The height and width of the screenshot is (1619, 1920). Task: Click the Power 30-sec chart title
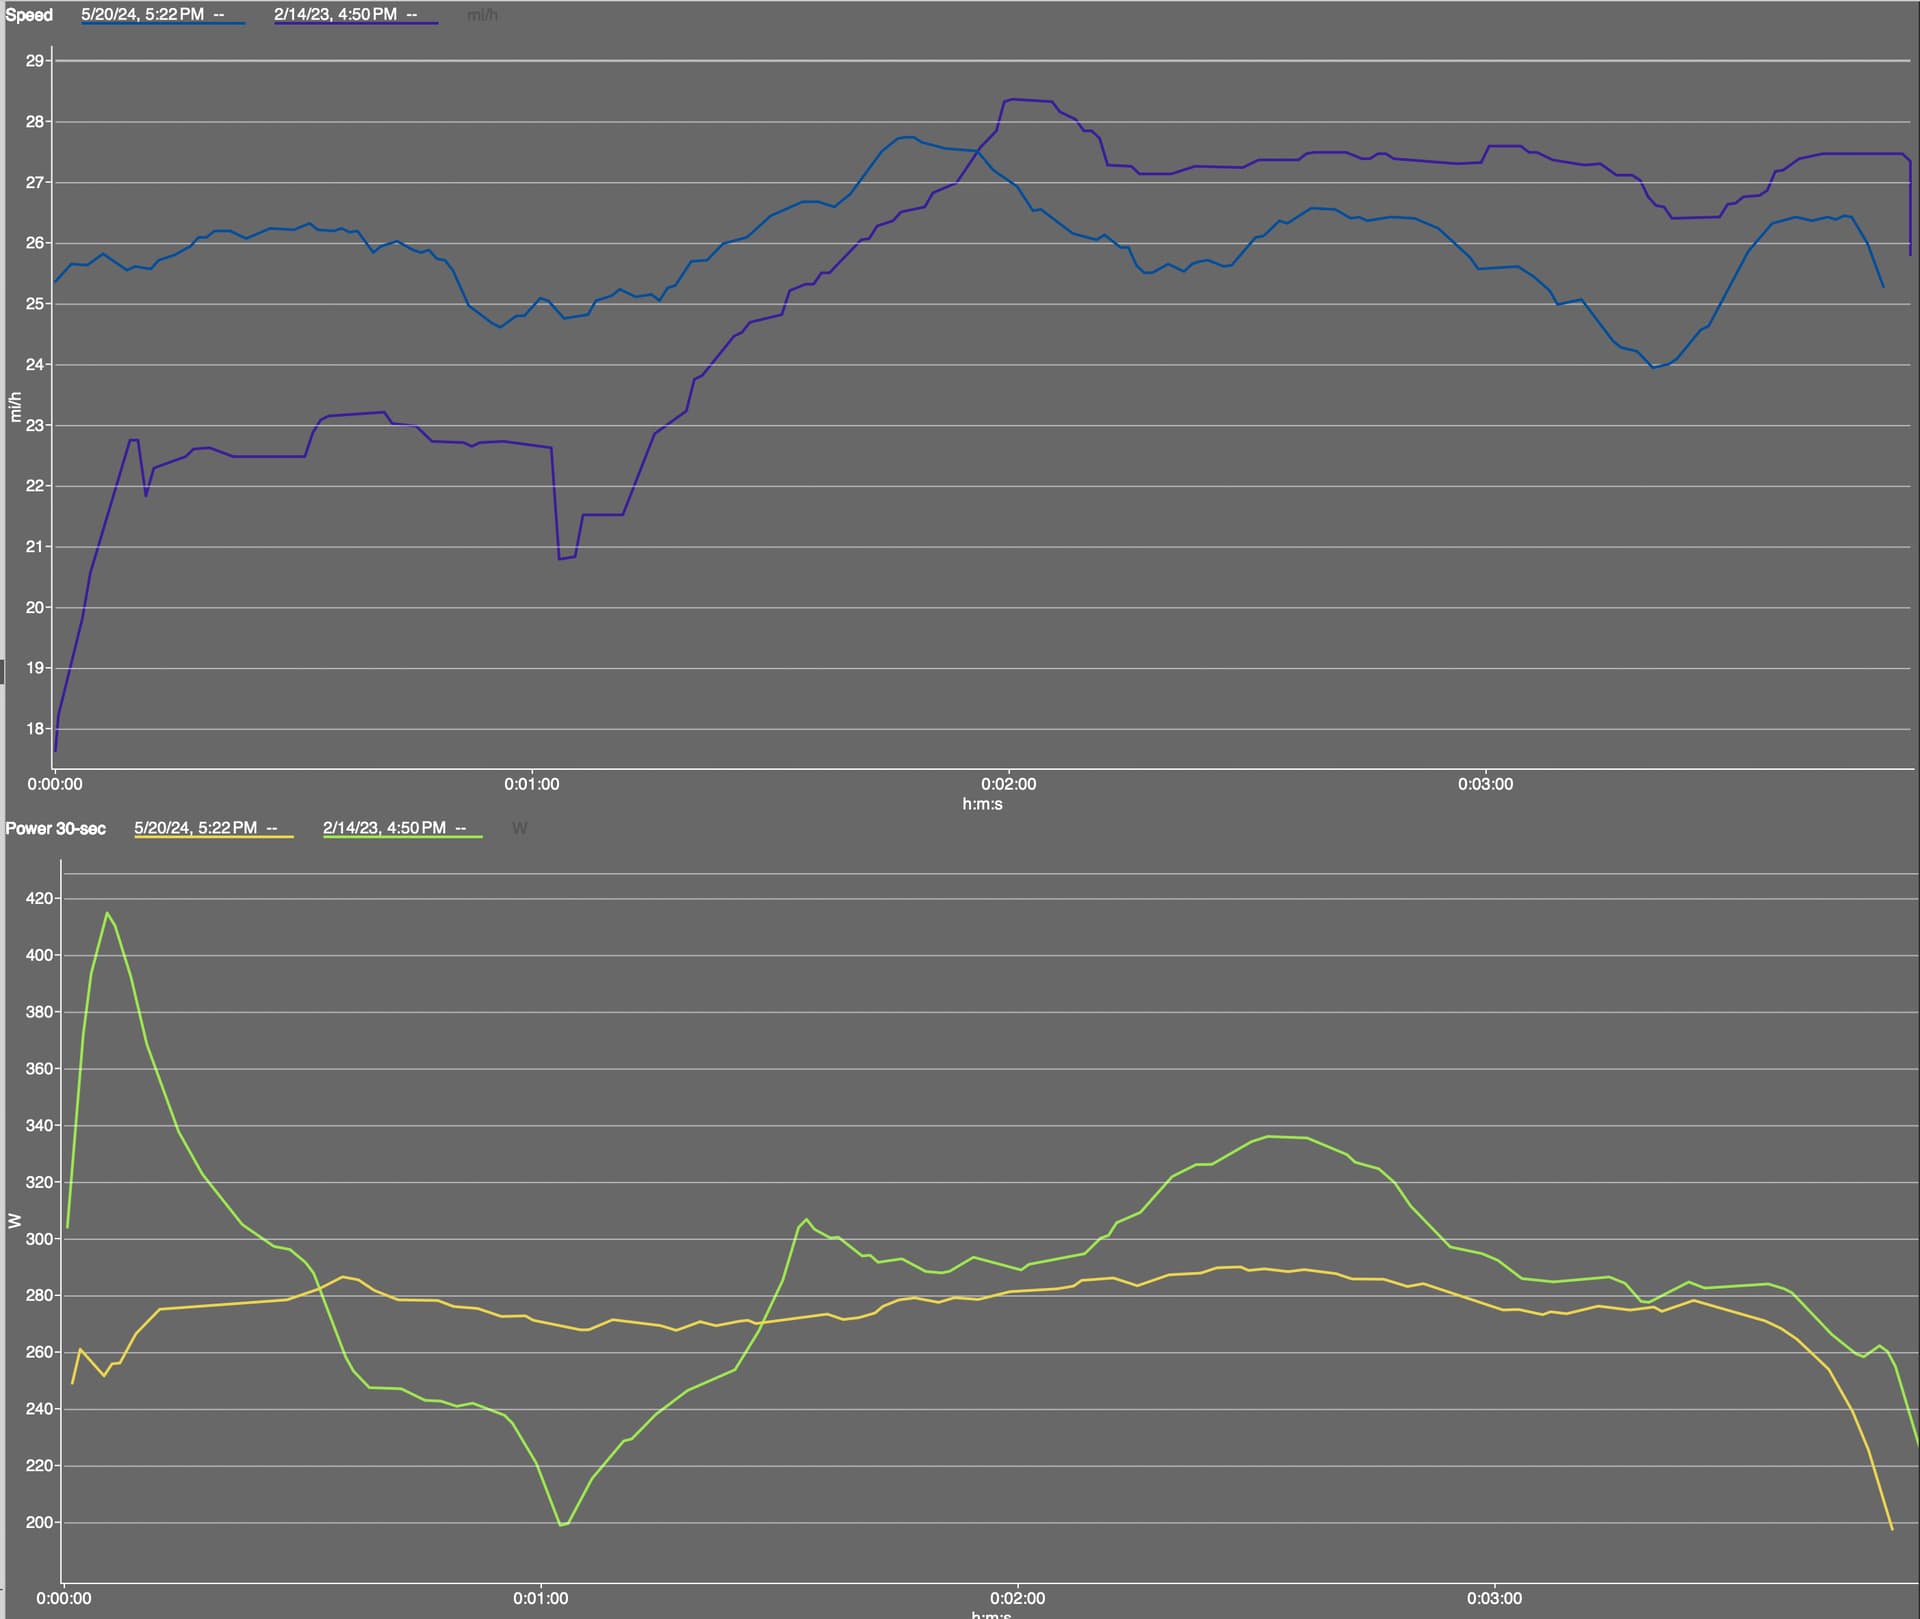(56, 829)
